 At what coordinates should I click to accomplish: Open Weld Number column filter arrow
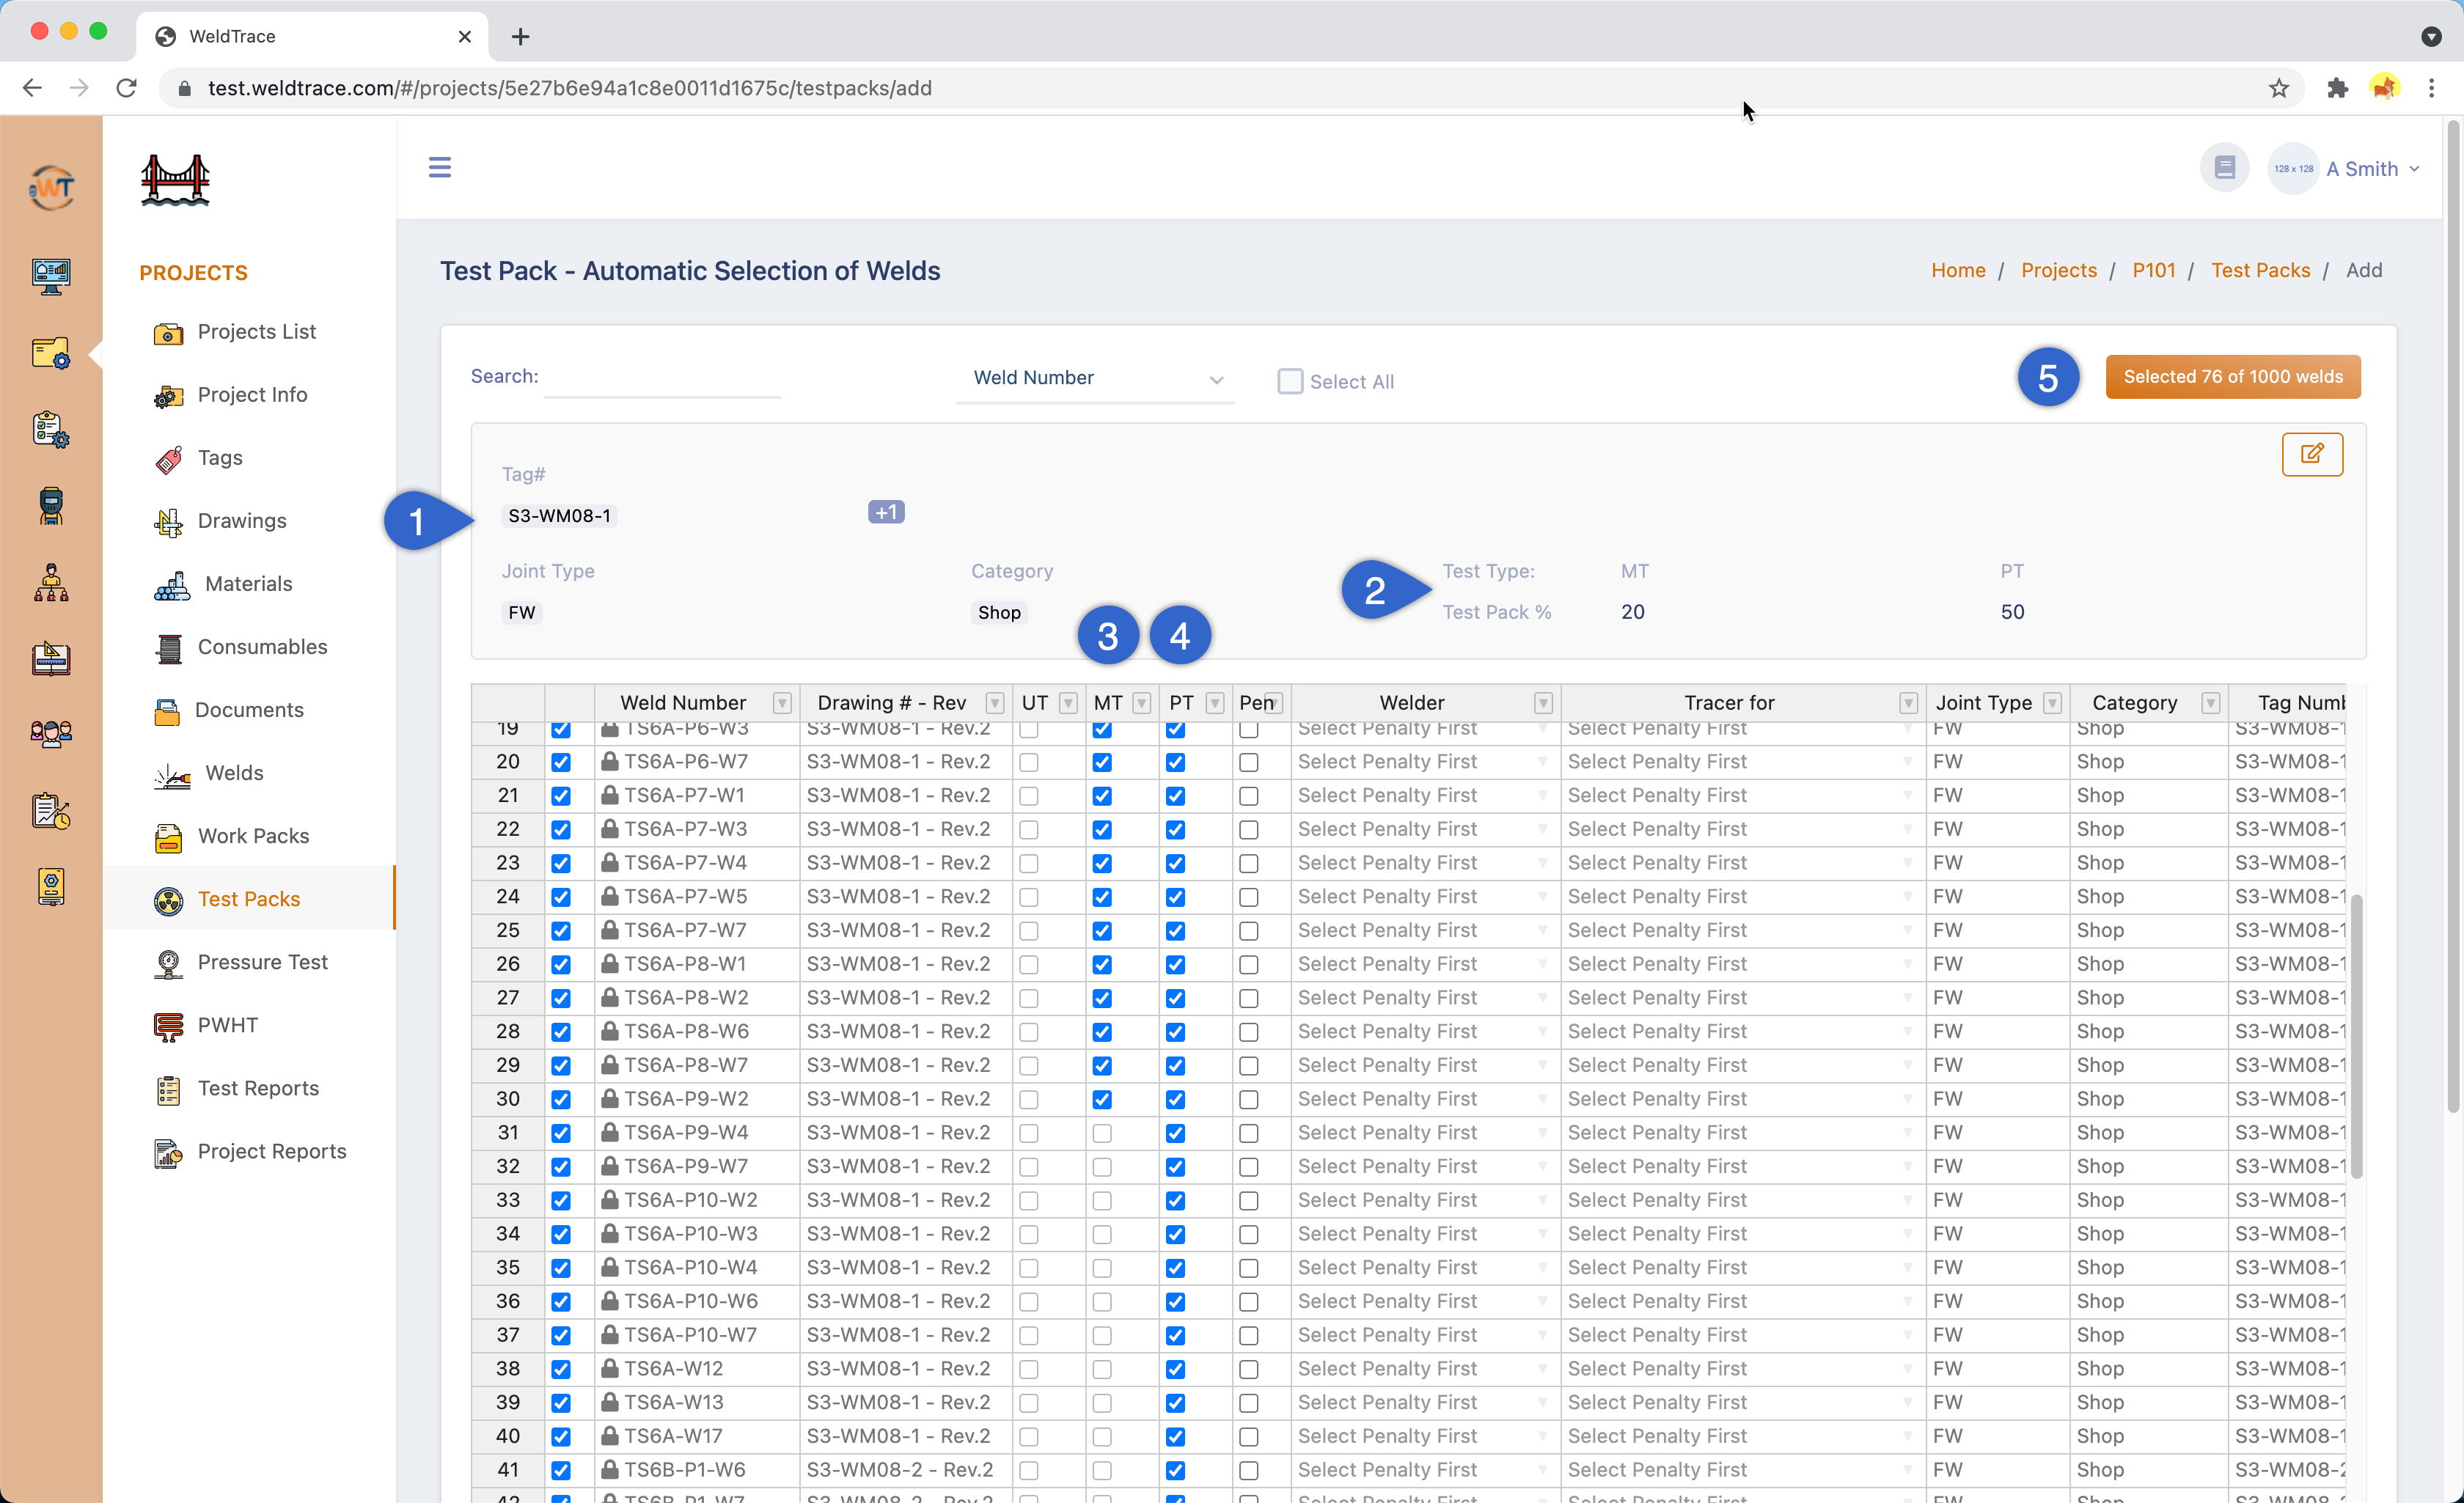coord(782,703)
